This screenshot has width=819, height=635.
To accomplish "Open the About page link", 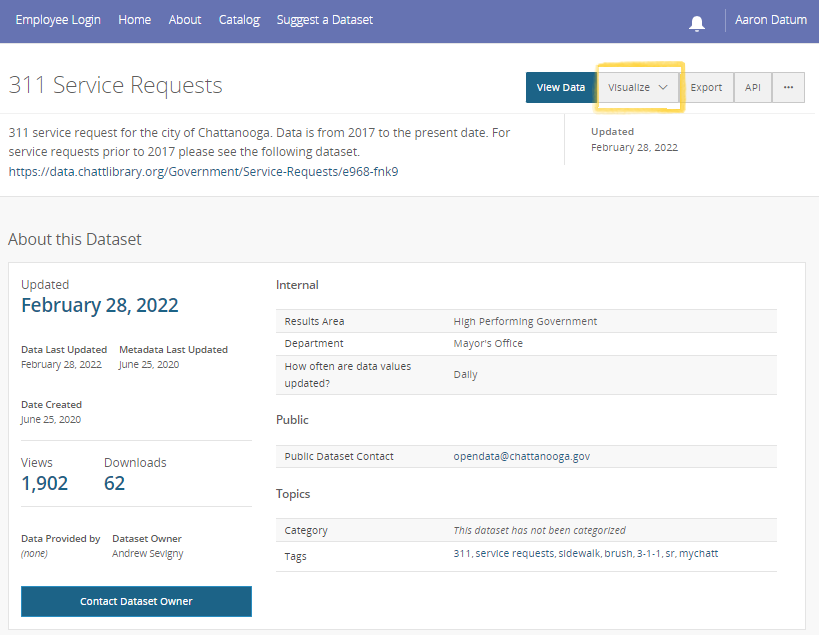I will tap(185, 20).
